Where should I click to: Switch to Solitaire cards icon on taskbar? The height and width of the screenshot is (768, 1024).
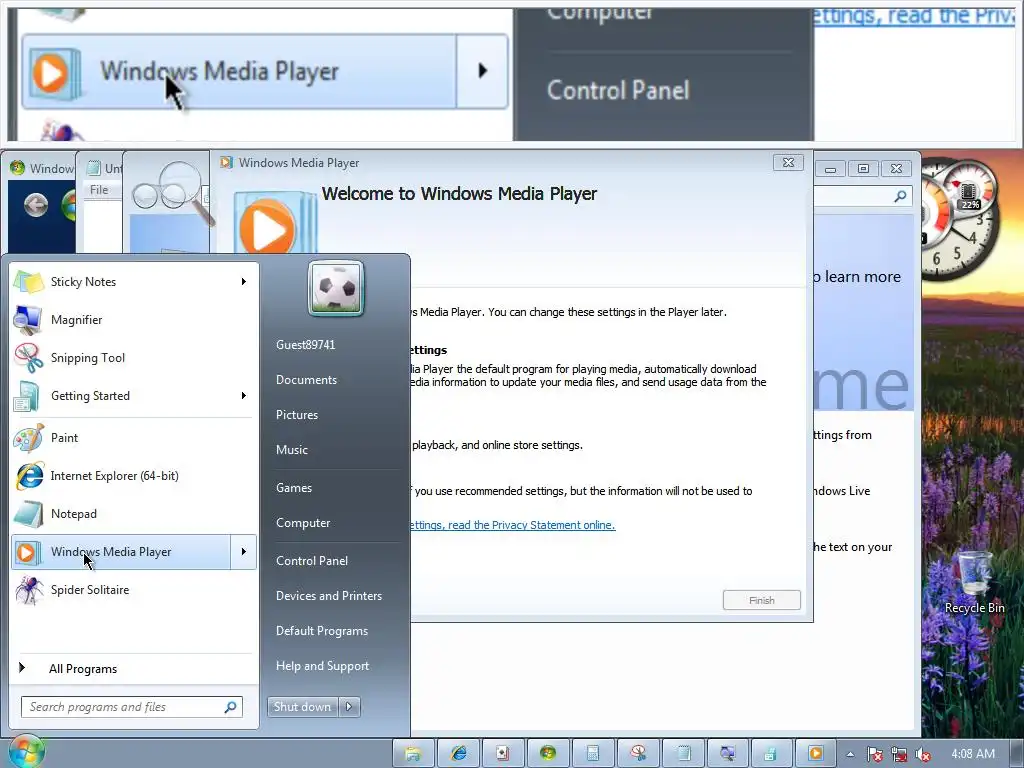click(x=502, y=754)
